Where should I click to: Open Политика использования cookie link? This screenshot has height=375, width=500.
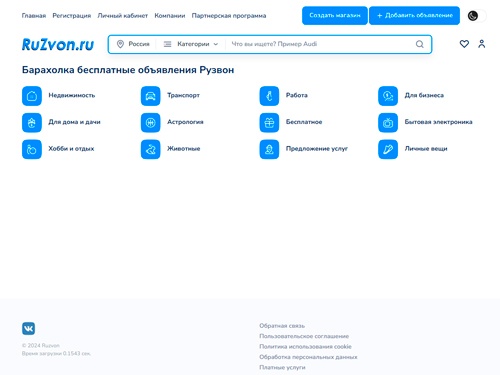(x=305, y=346)
